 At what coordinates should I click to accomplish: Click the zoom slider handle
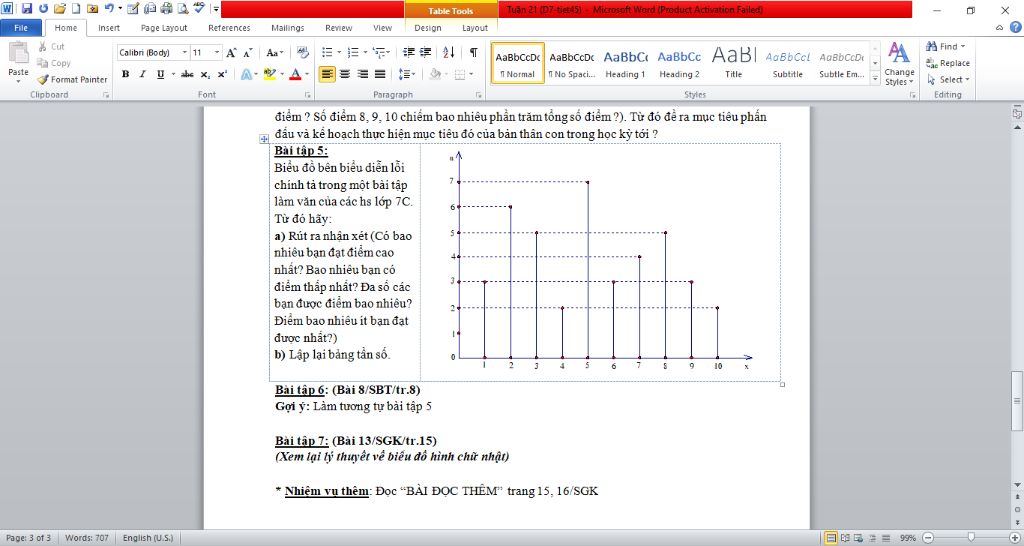click(970, 538)
